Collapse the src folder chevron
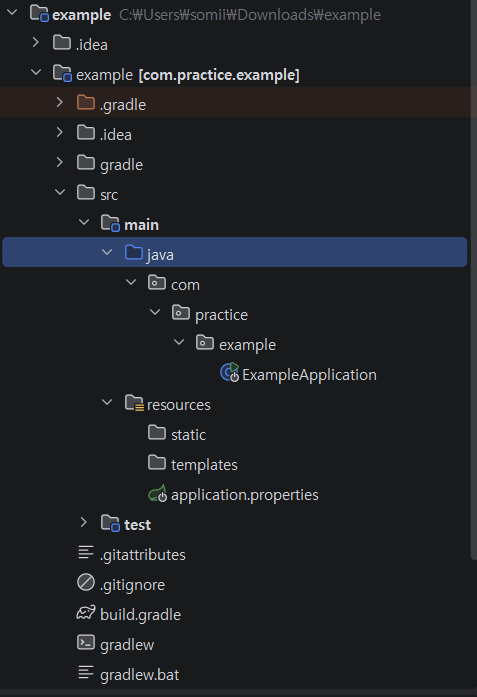477x697 pixels. (60, 192)
